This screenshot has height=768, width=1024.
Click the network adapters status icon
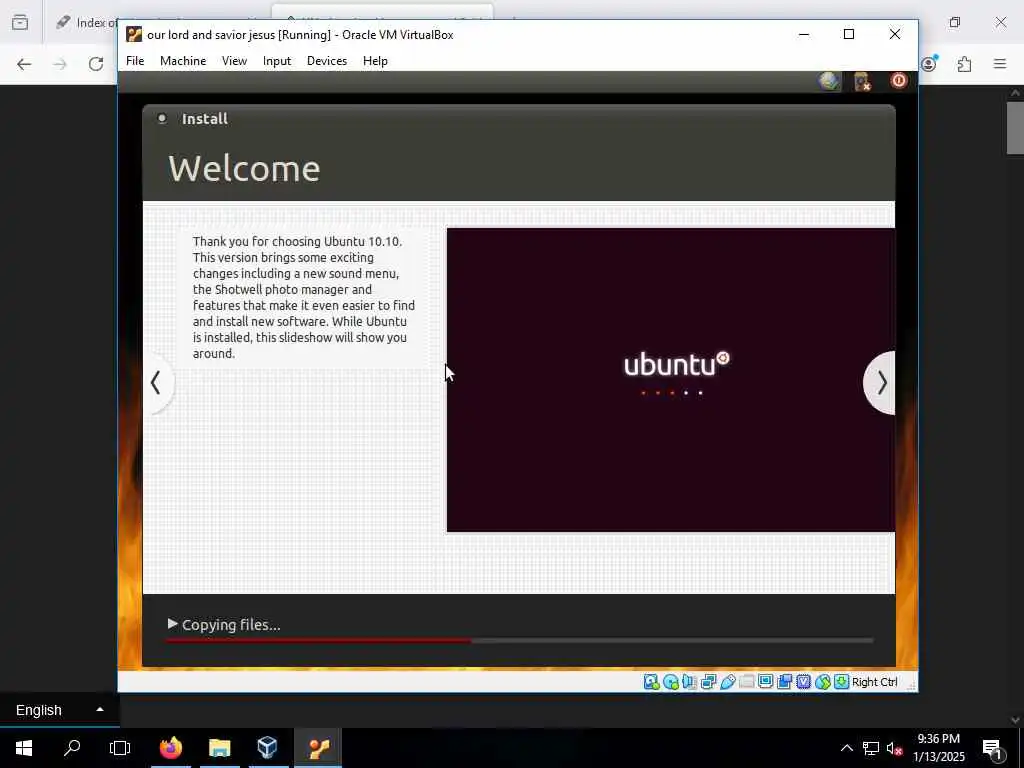click(709, 682)
